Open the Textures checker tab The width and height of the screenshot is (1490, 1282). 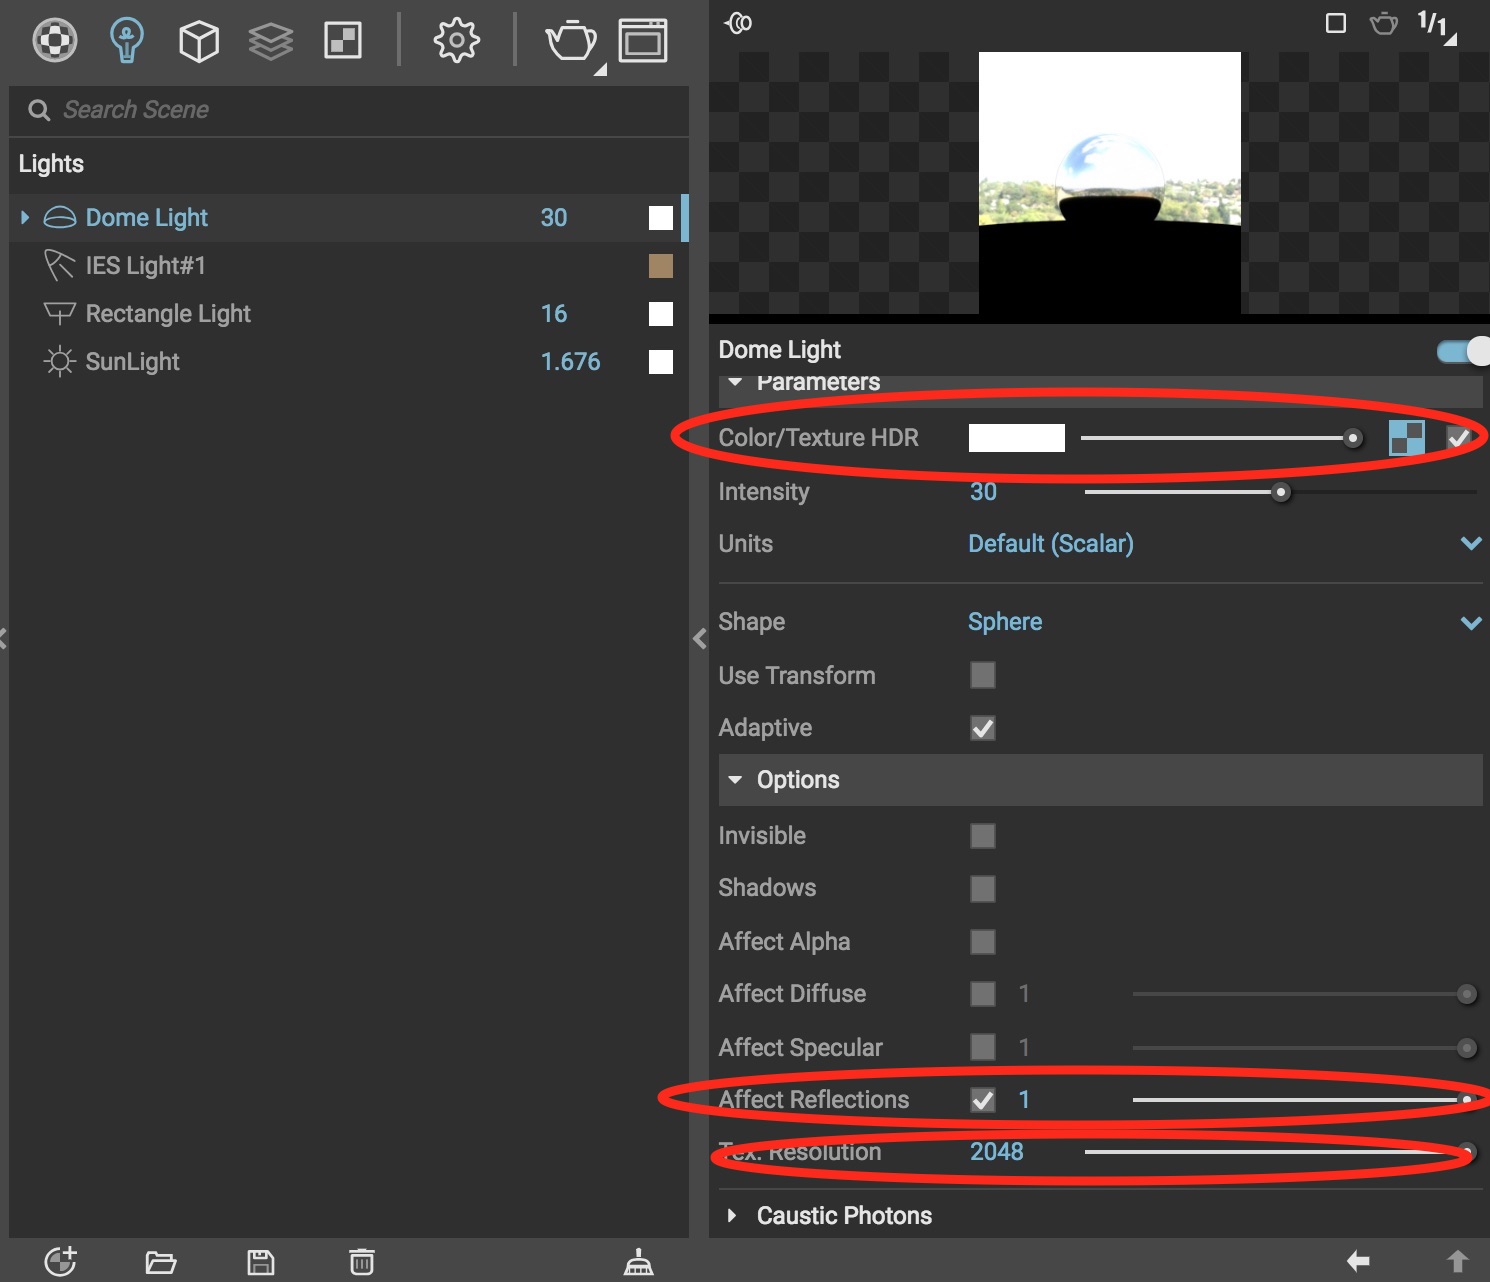click(342, 41)
